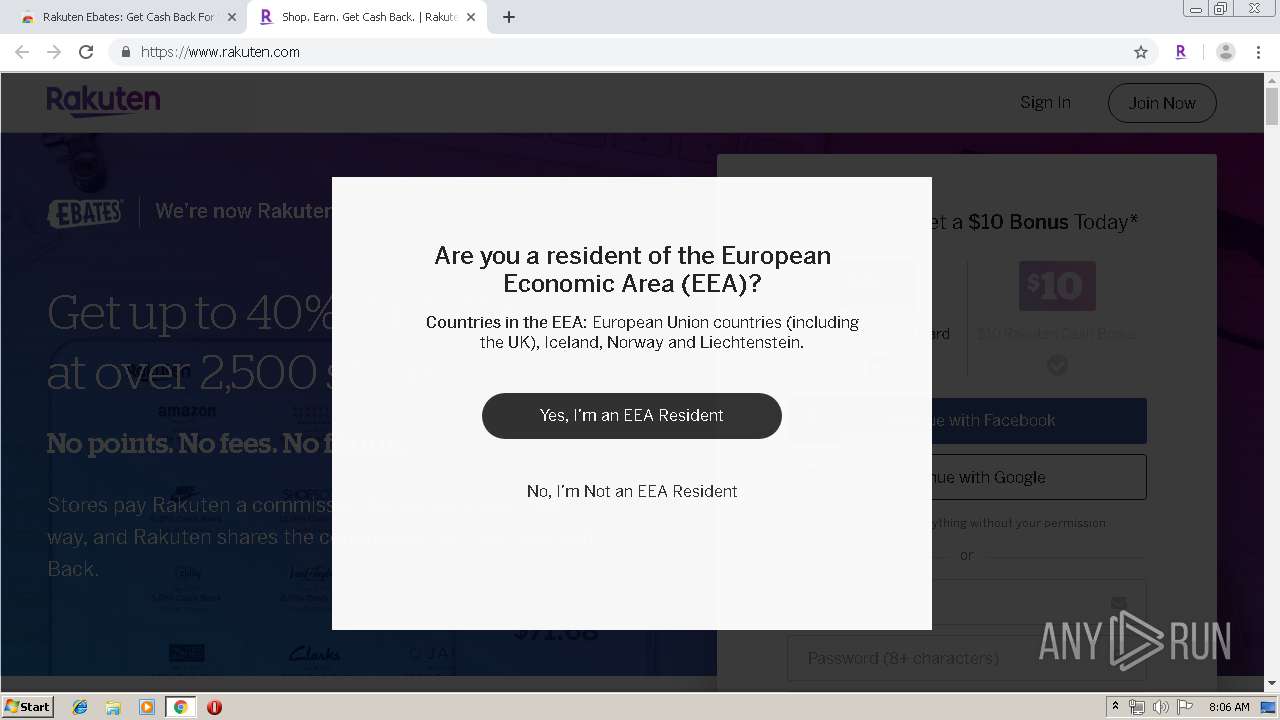Open the Windows Start menu
Image resolution: width=1280 pixels, height=720 pixels.
(x=28, y=706)
